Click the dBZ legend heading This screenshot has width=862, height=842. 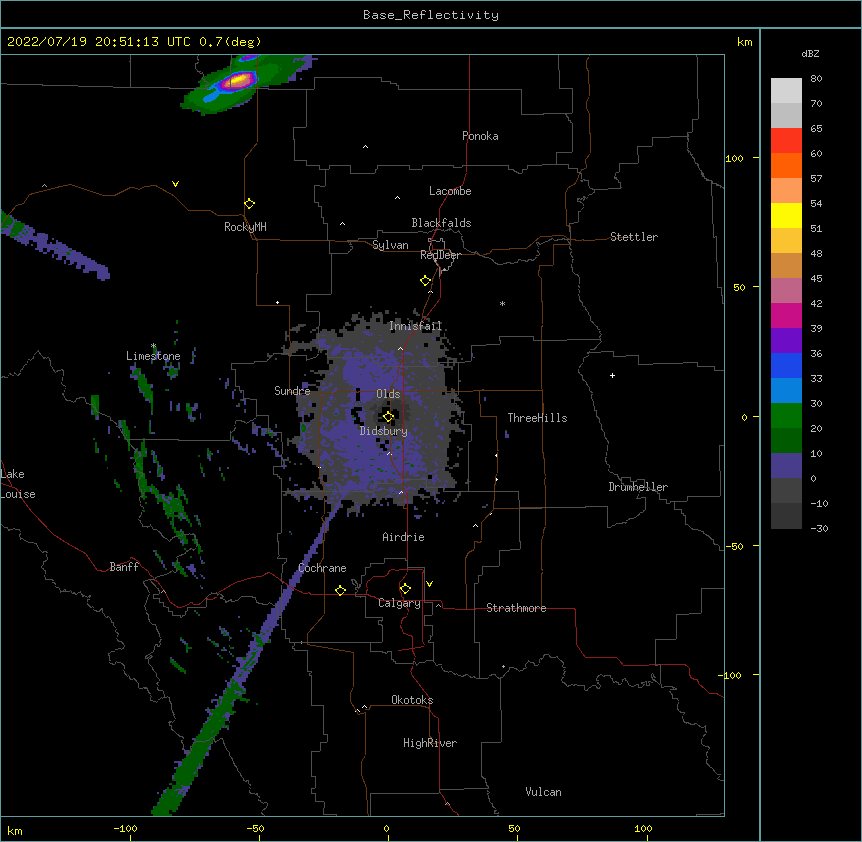810,54
